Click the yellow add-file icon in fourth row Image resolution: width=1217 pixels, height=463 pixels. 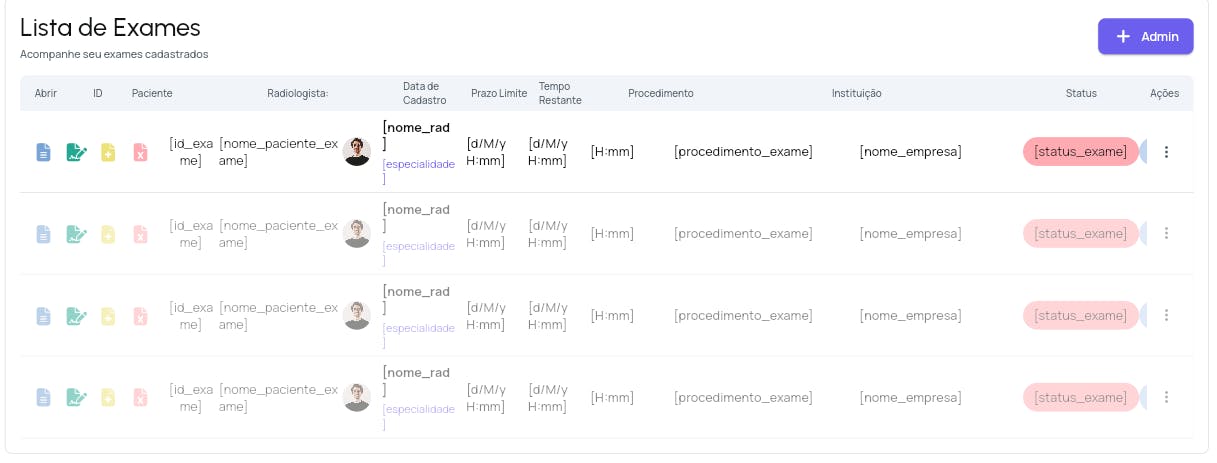(108, 397)
